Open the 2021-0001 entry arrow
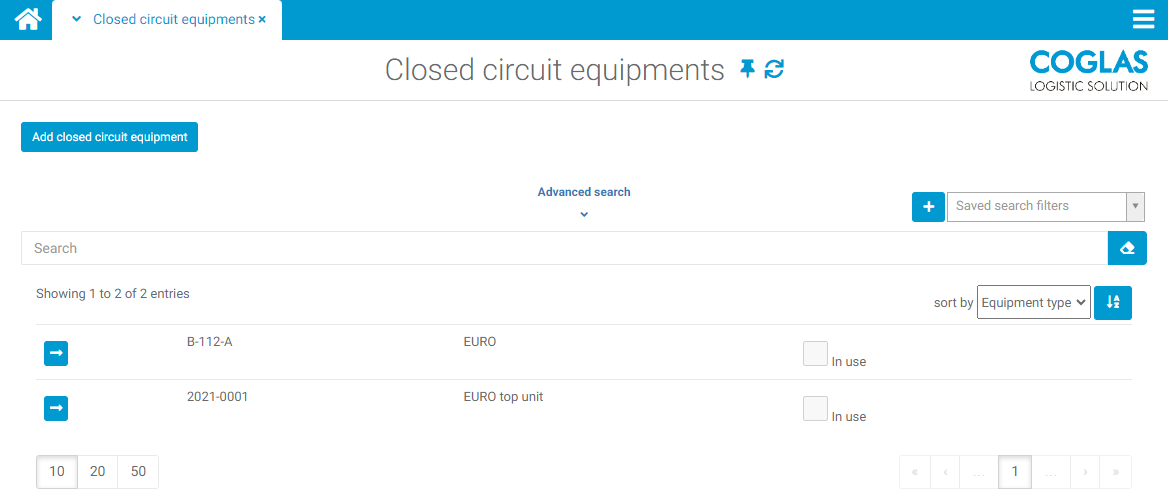 tap(56, 408)
